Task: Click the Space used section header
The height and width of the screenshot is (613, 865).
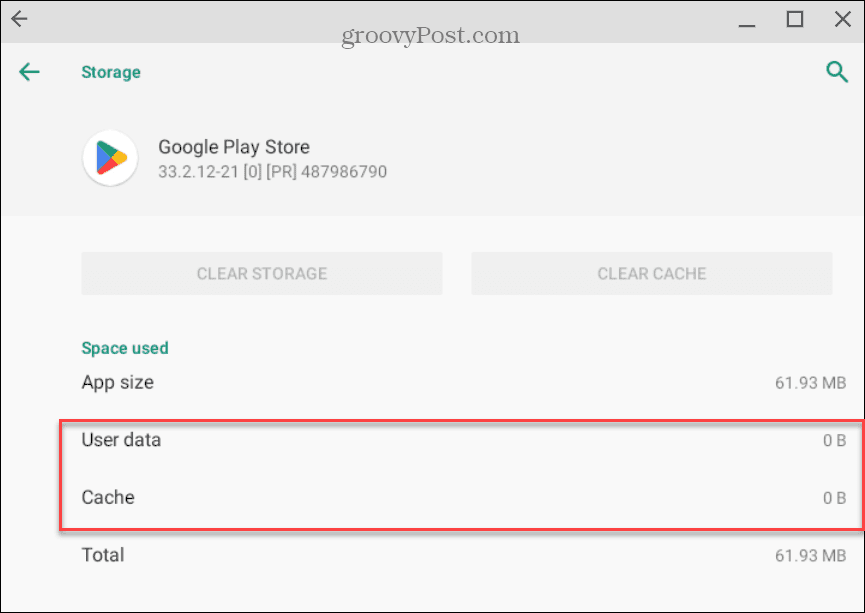Action: [125, 348]
